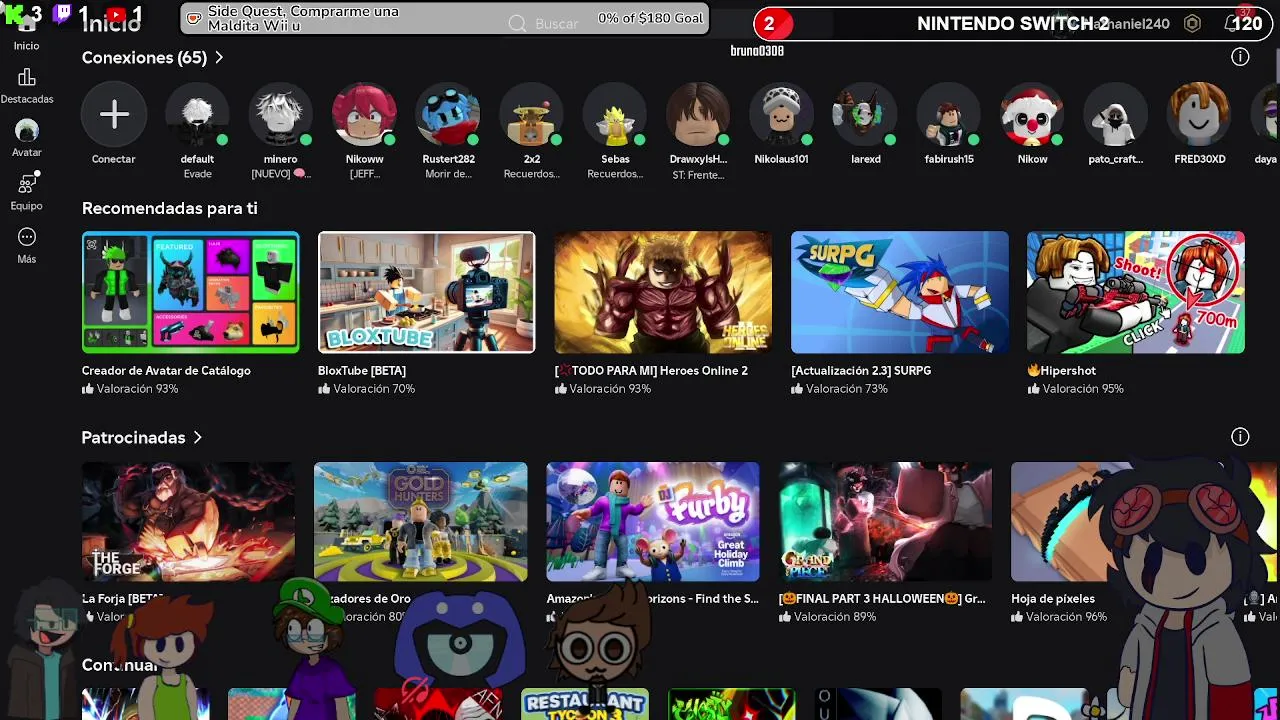This screenshot has width=1280, height=720.
Task: Open friend avatar Nikoww
Action: (364, 115)
